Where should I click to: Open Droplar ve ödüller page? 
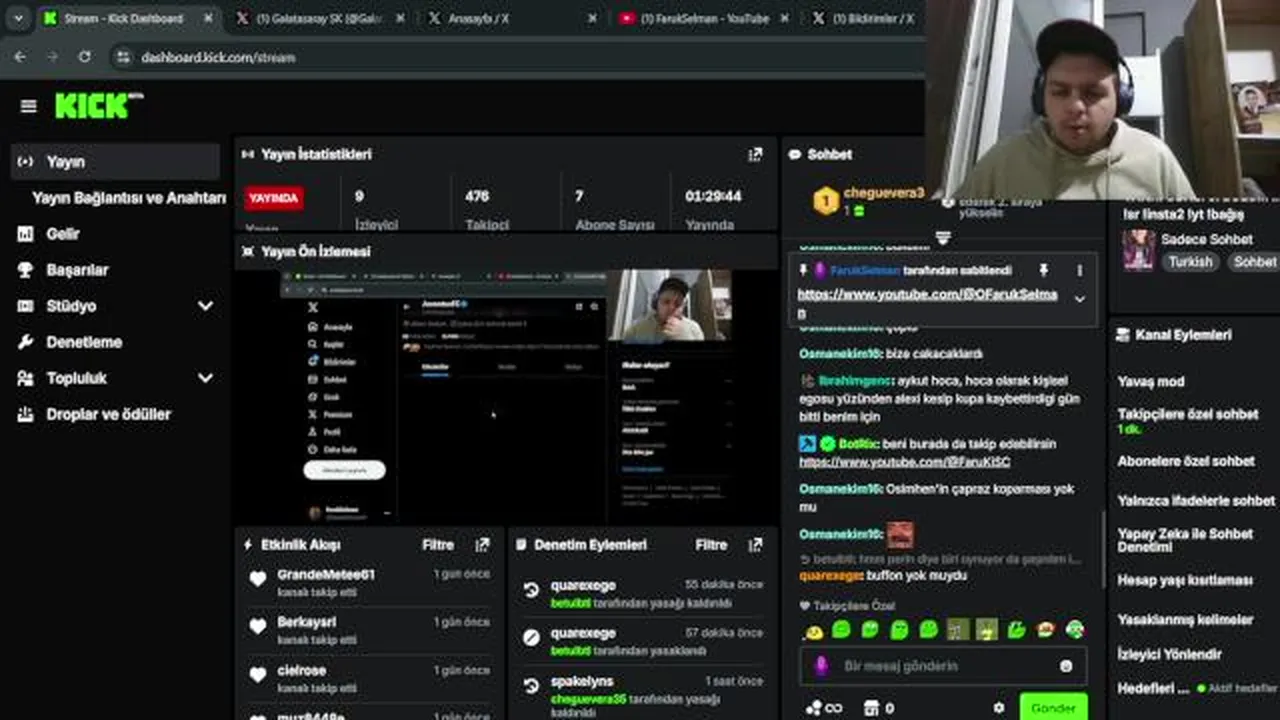(x=108, y=414)
